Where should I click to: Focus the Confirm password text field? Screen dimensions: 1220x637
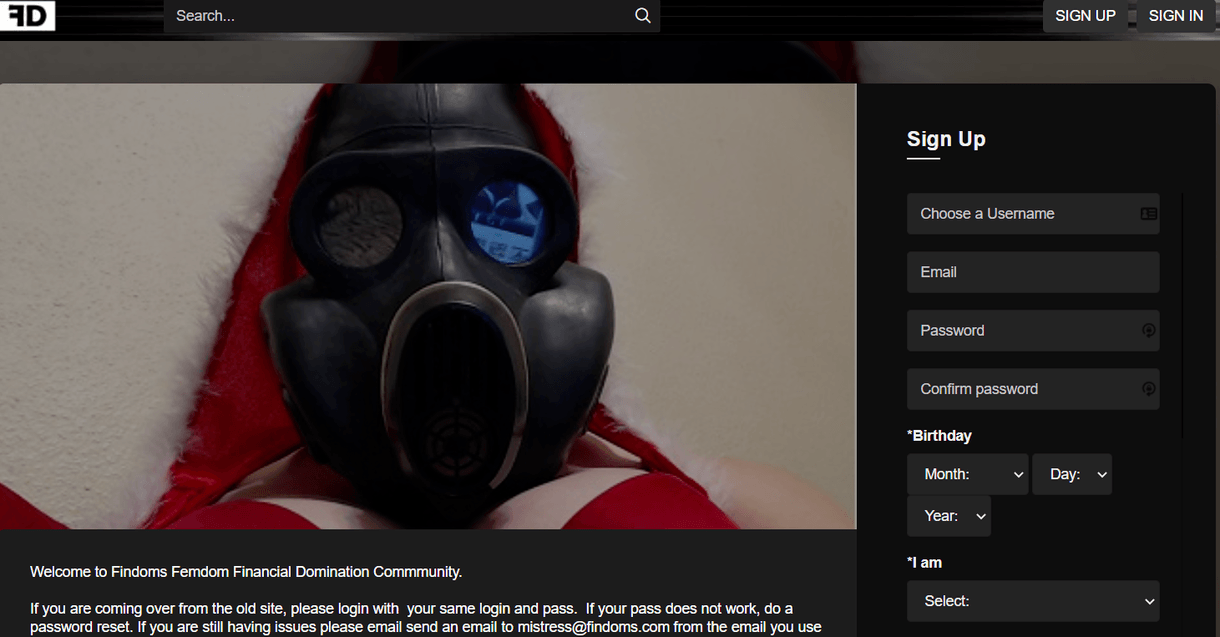pos(1020,389)
